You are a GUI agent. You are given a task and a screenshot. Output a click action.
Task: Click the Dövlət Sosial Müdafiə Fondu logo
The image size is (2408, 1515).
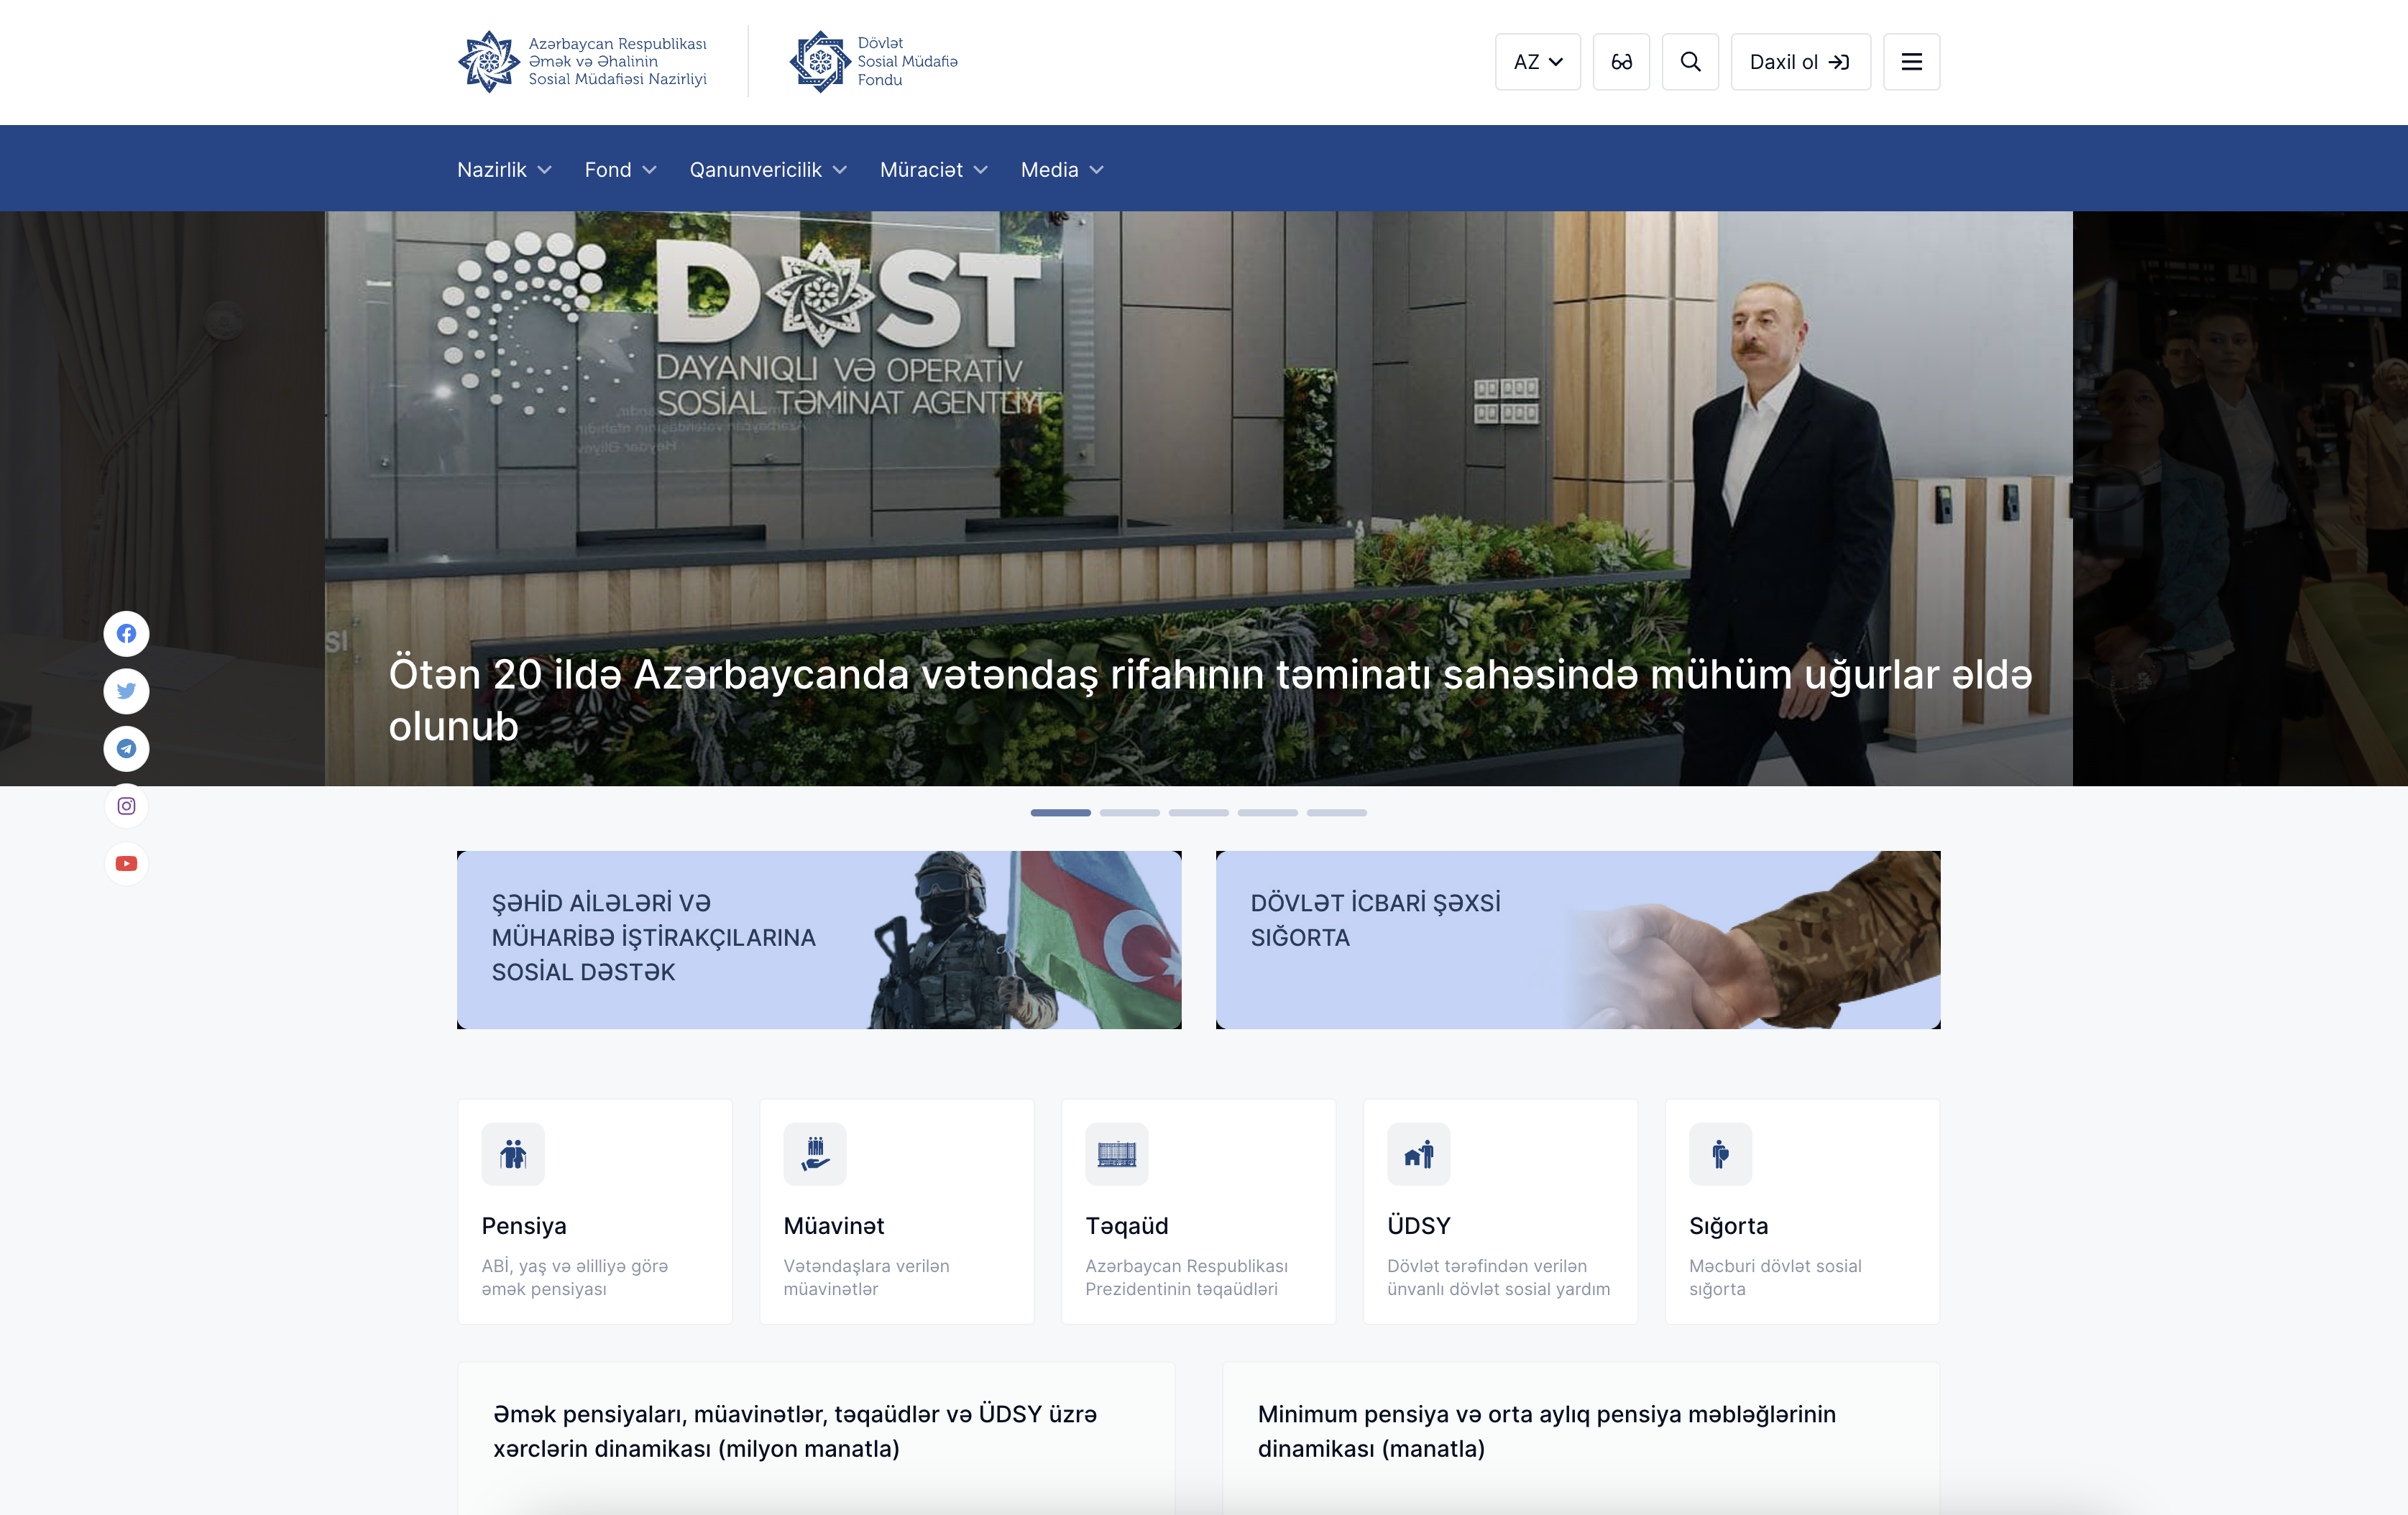click(x=874, y=61)
